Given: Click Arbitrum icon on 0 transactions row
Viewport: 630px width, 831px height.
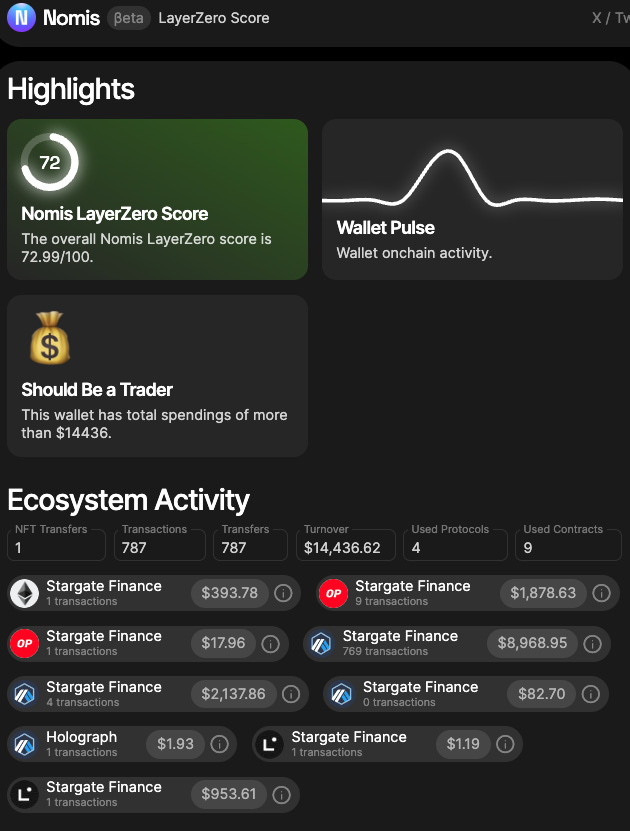Looking at the screenshot, I should 341,694.
